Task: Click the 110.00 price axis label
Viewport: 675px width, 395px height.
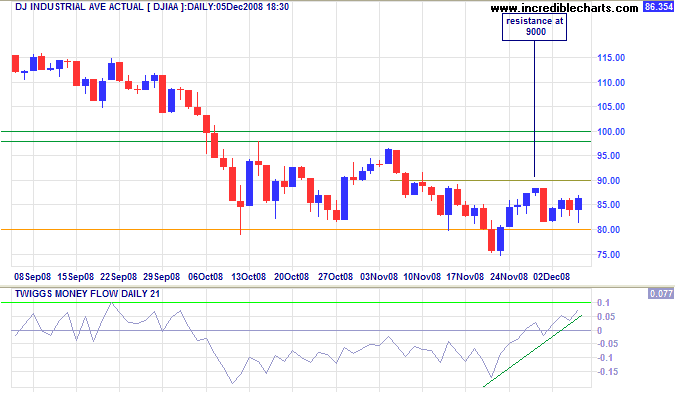Action: pos(611,83)
